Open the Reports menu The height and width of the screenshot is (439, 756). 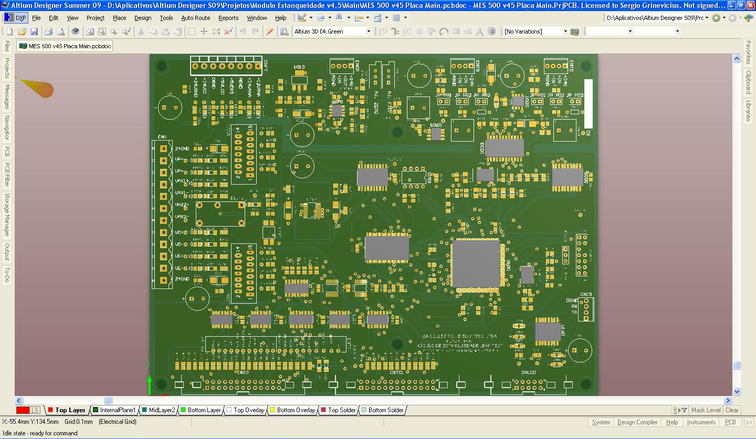pos(229,18)
